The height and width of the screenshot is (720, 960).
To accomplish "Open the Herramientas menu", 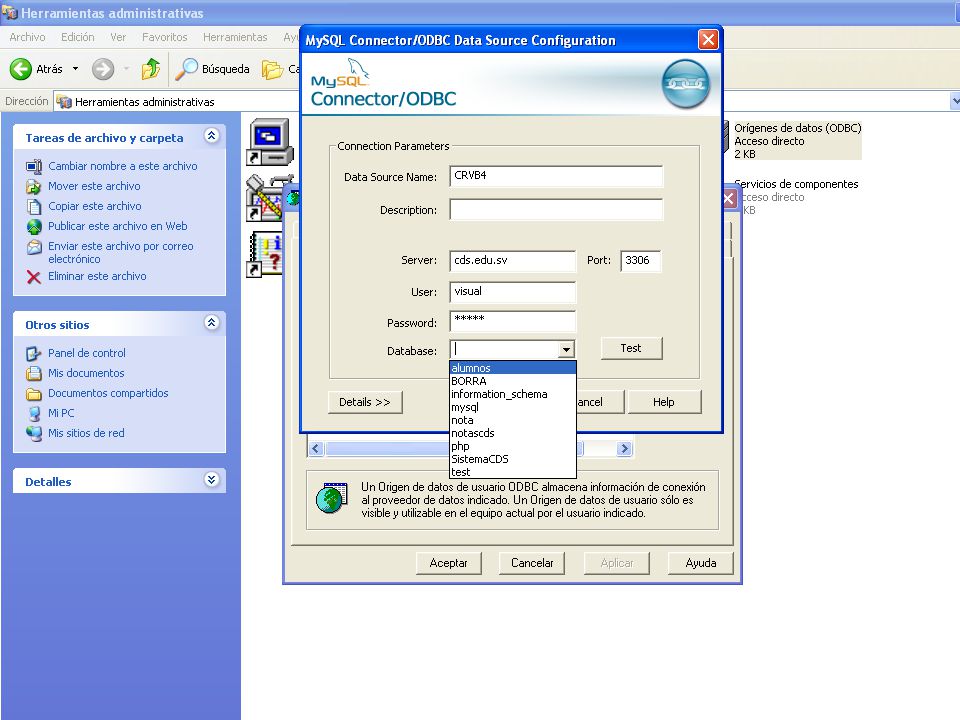I will [x=235, y=37].
